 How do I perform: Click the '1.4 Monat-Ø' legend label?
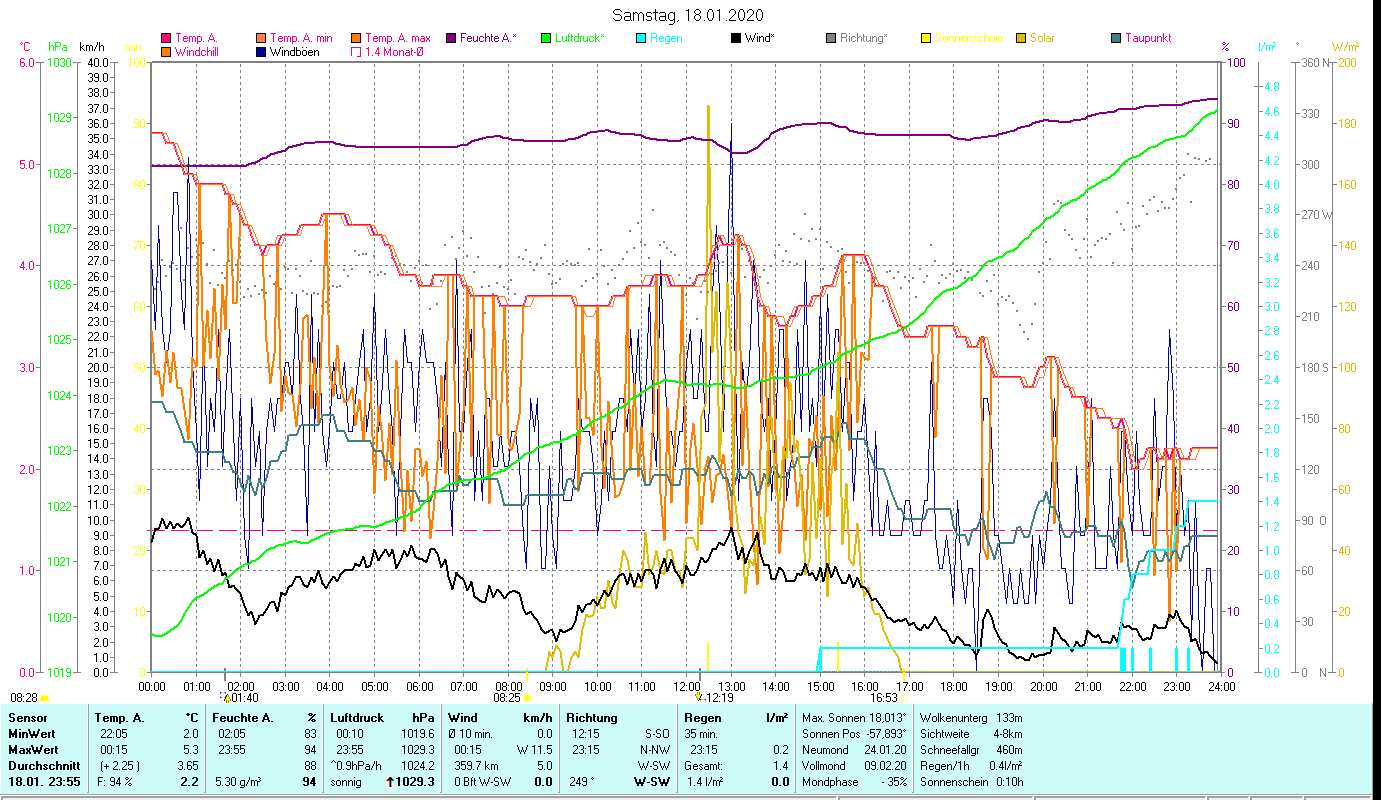394,51
